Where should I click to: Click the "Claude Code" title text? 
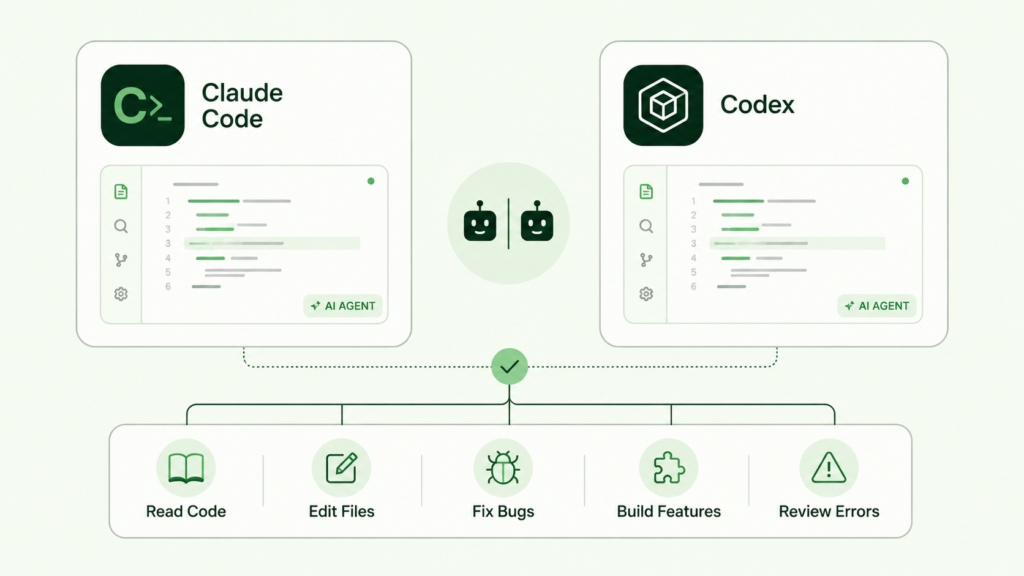coord(242,106)
